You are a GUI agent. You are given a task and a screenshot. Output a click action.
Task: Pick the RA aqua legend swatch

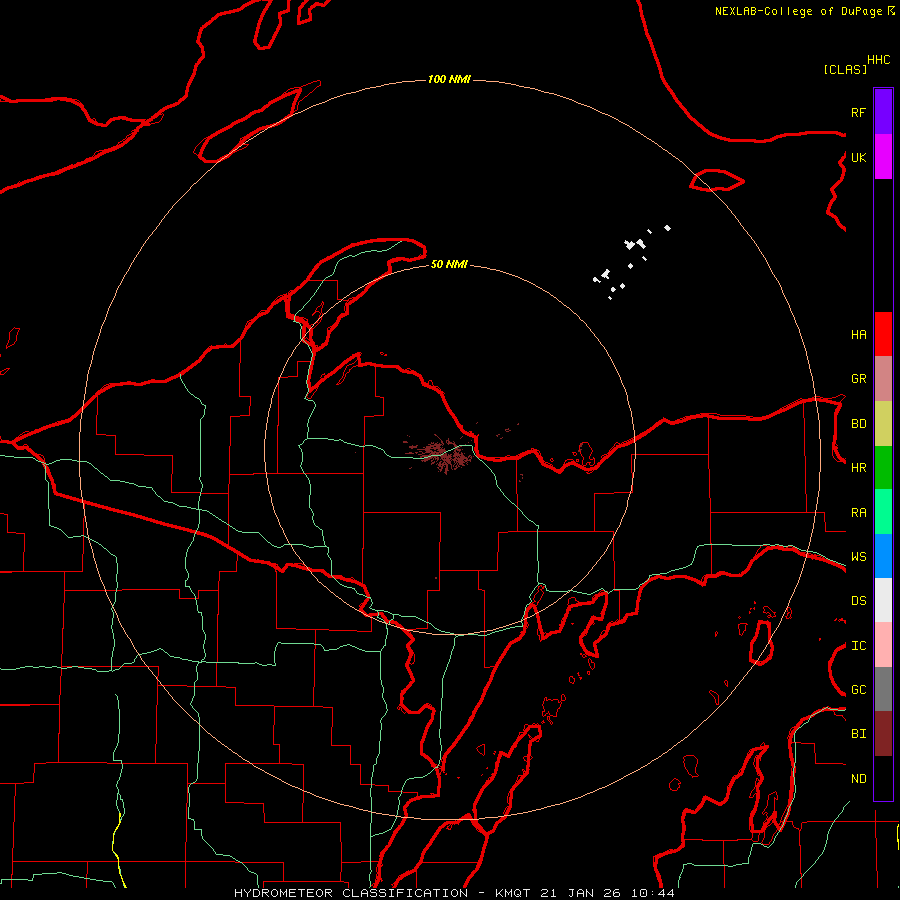883,512
